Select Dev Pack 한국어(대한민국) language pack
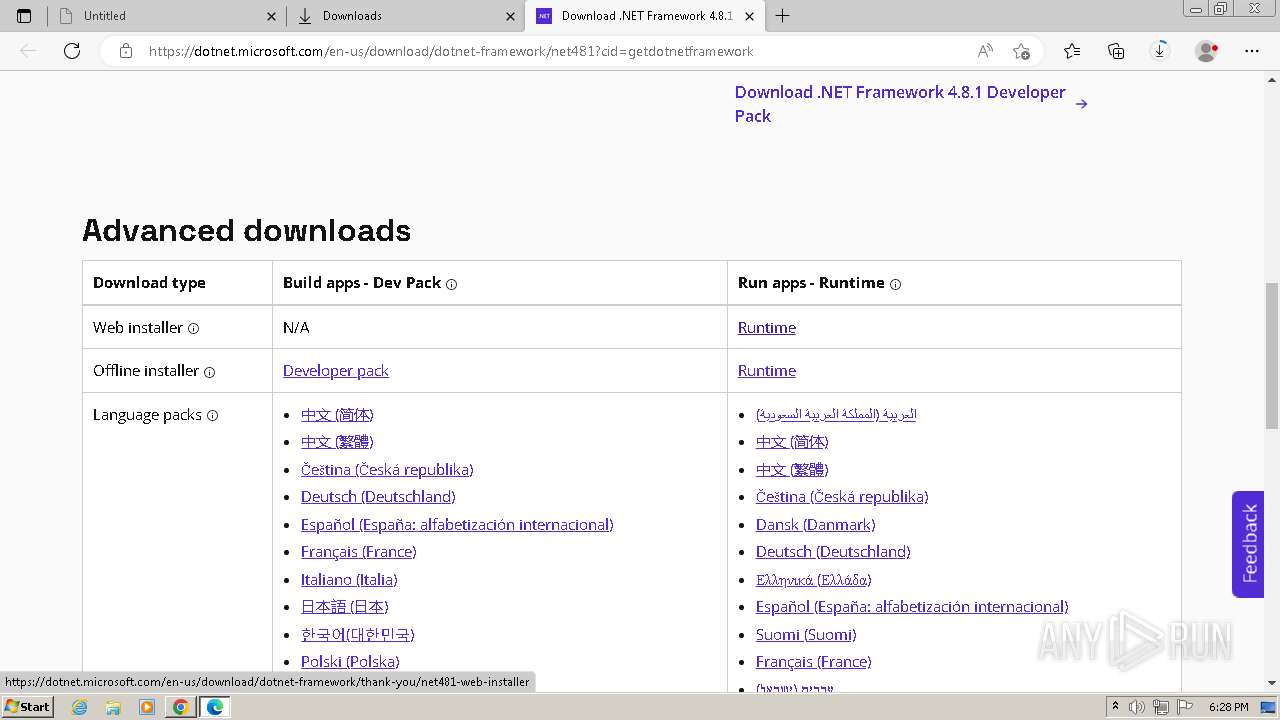This screenshot has width=1280, height=720. click(x=357, y=634)
